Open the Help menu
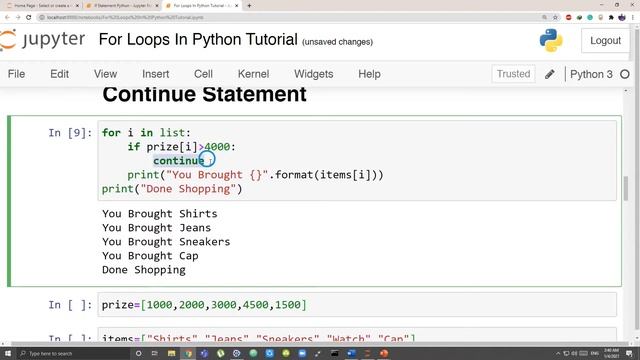The width and height of the screenshot is (640, 360). 369,74
